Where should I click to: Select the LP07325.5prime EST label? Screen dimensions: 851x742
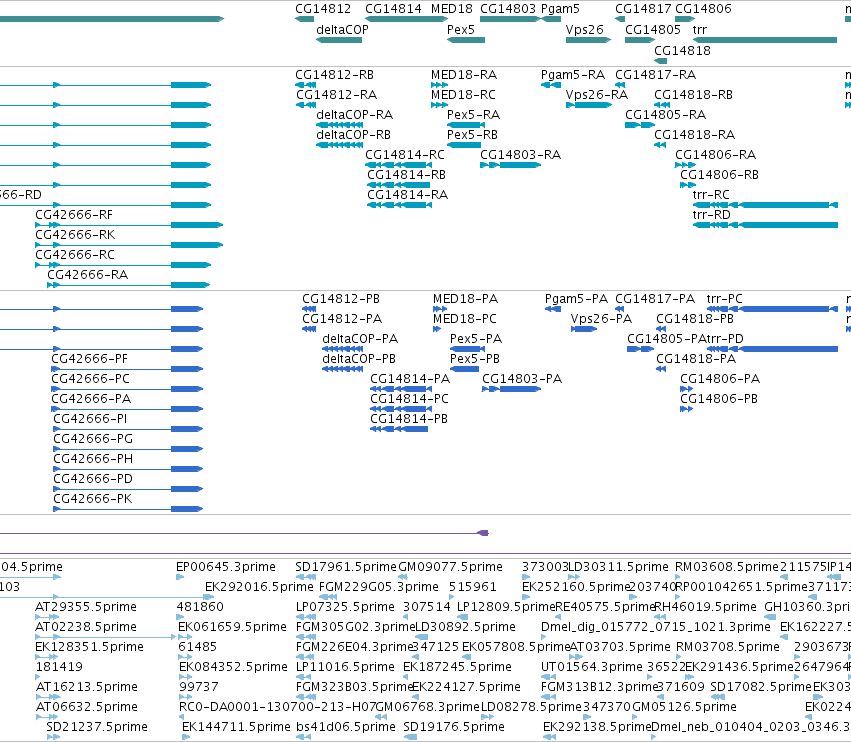click(x=345, y=607)
